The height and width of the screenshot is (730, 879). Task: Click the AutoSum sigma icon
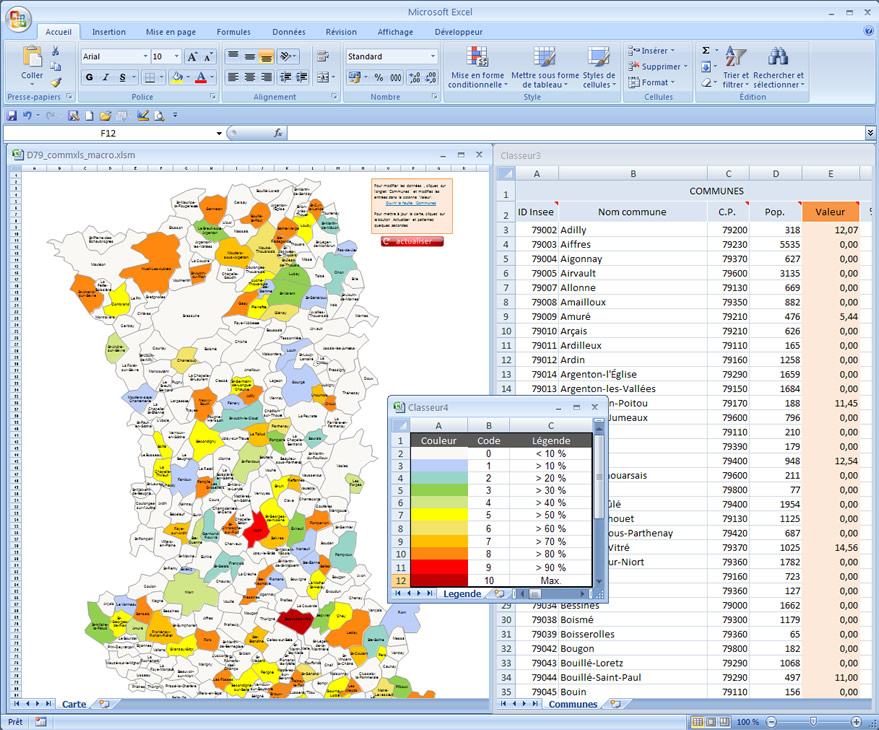[x=706, y=50]
